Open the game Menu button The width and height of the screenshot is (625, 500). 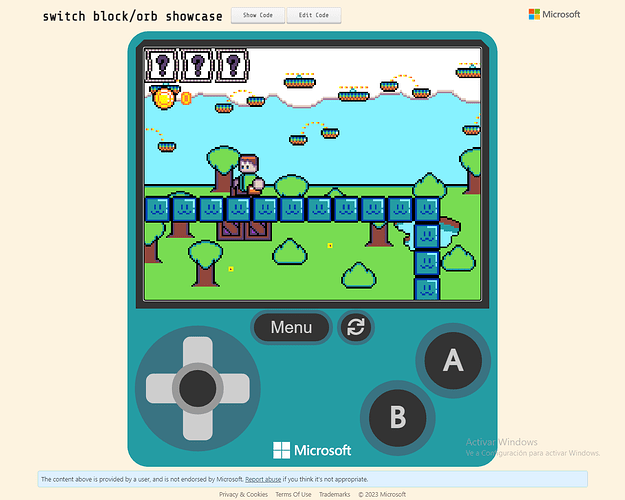(291, 327)
